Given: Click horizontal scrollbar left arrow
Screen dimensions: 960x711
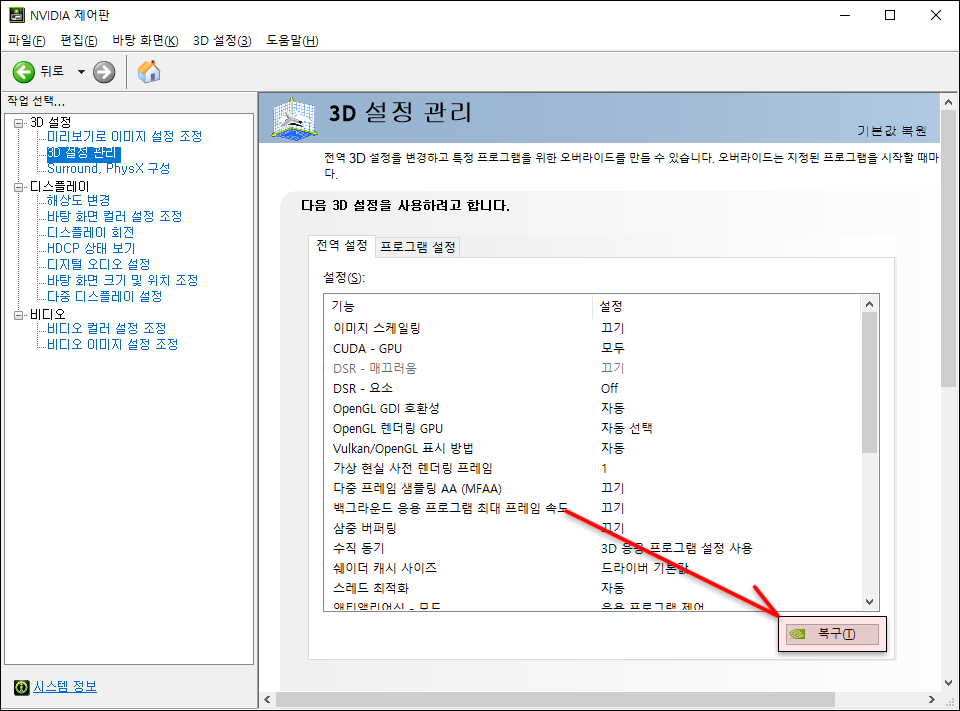Looking at the screenshot, I should [x=268, y=699].
